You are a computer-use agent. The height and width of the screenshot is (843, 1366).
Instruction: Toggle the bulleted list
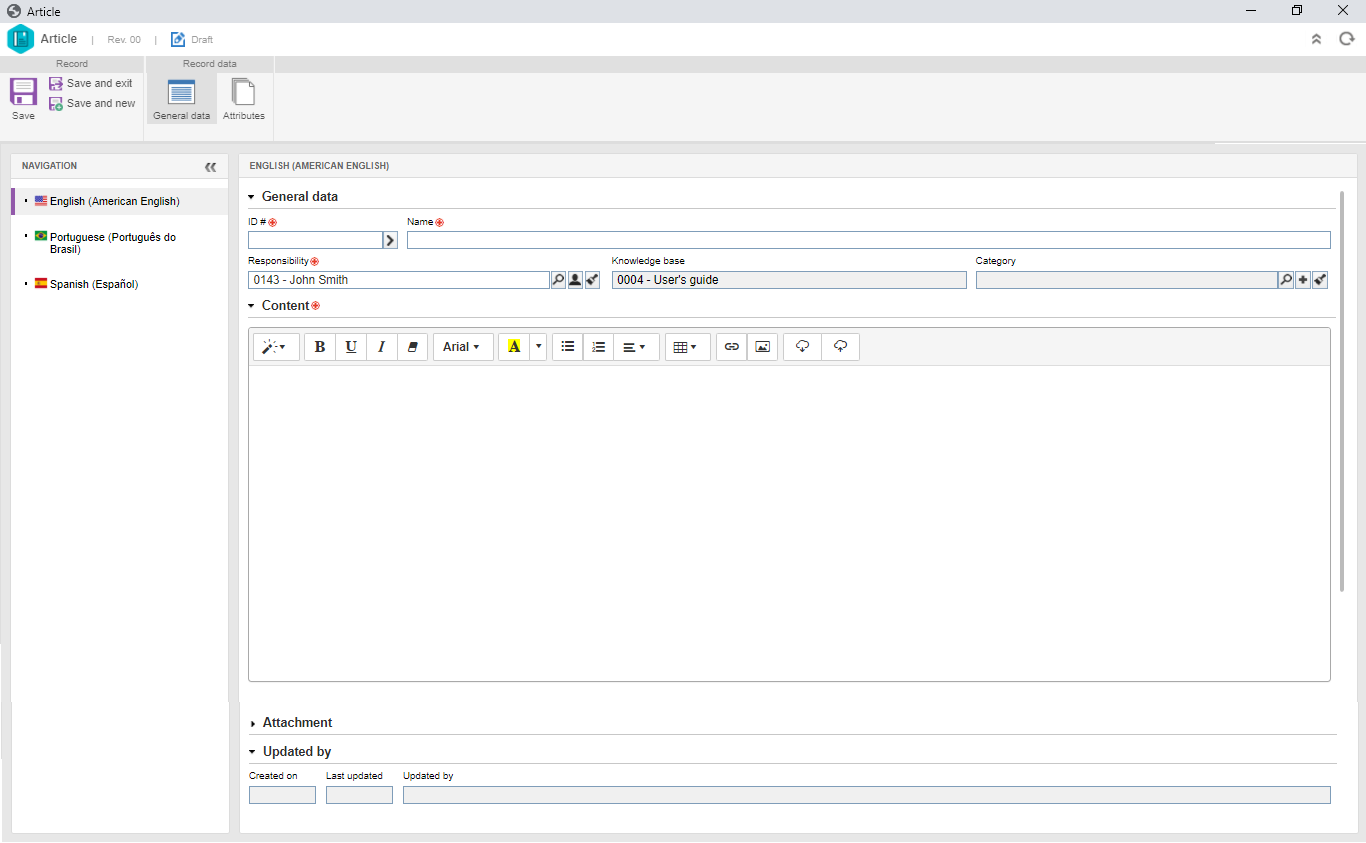(x=568, y=347)
